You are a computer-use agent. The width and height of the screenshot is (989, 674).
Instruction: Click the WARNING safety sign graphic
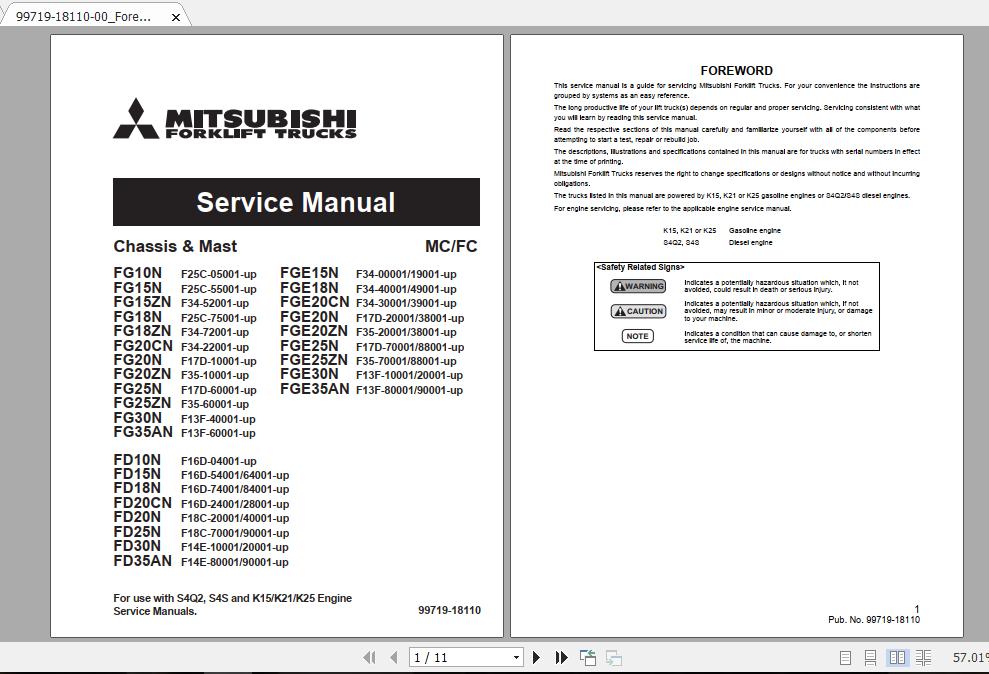638,286
